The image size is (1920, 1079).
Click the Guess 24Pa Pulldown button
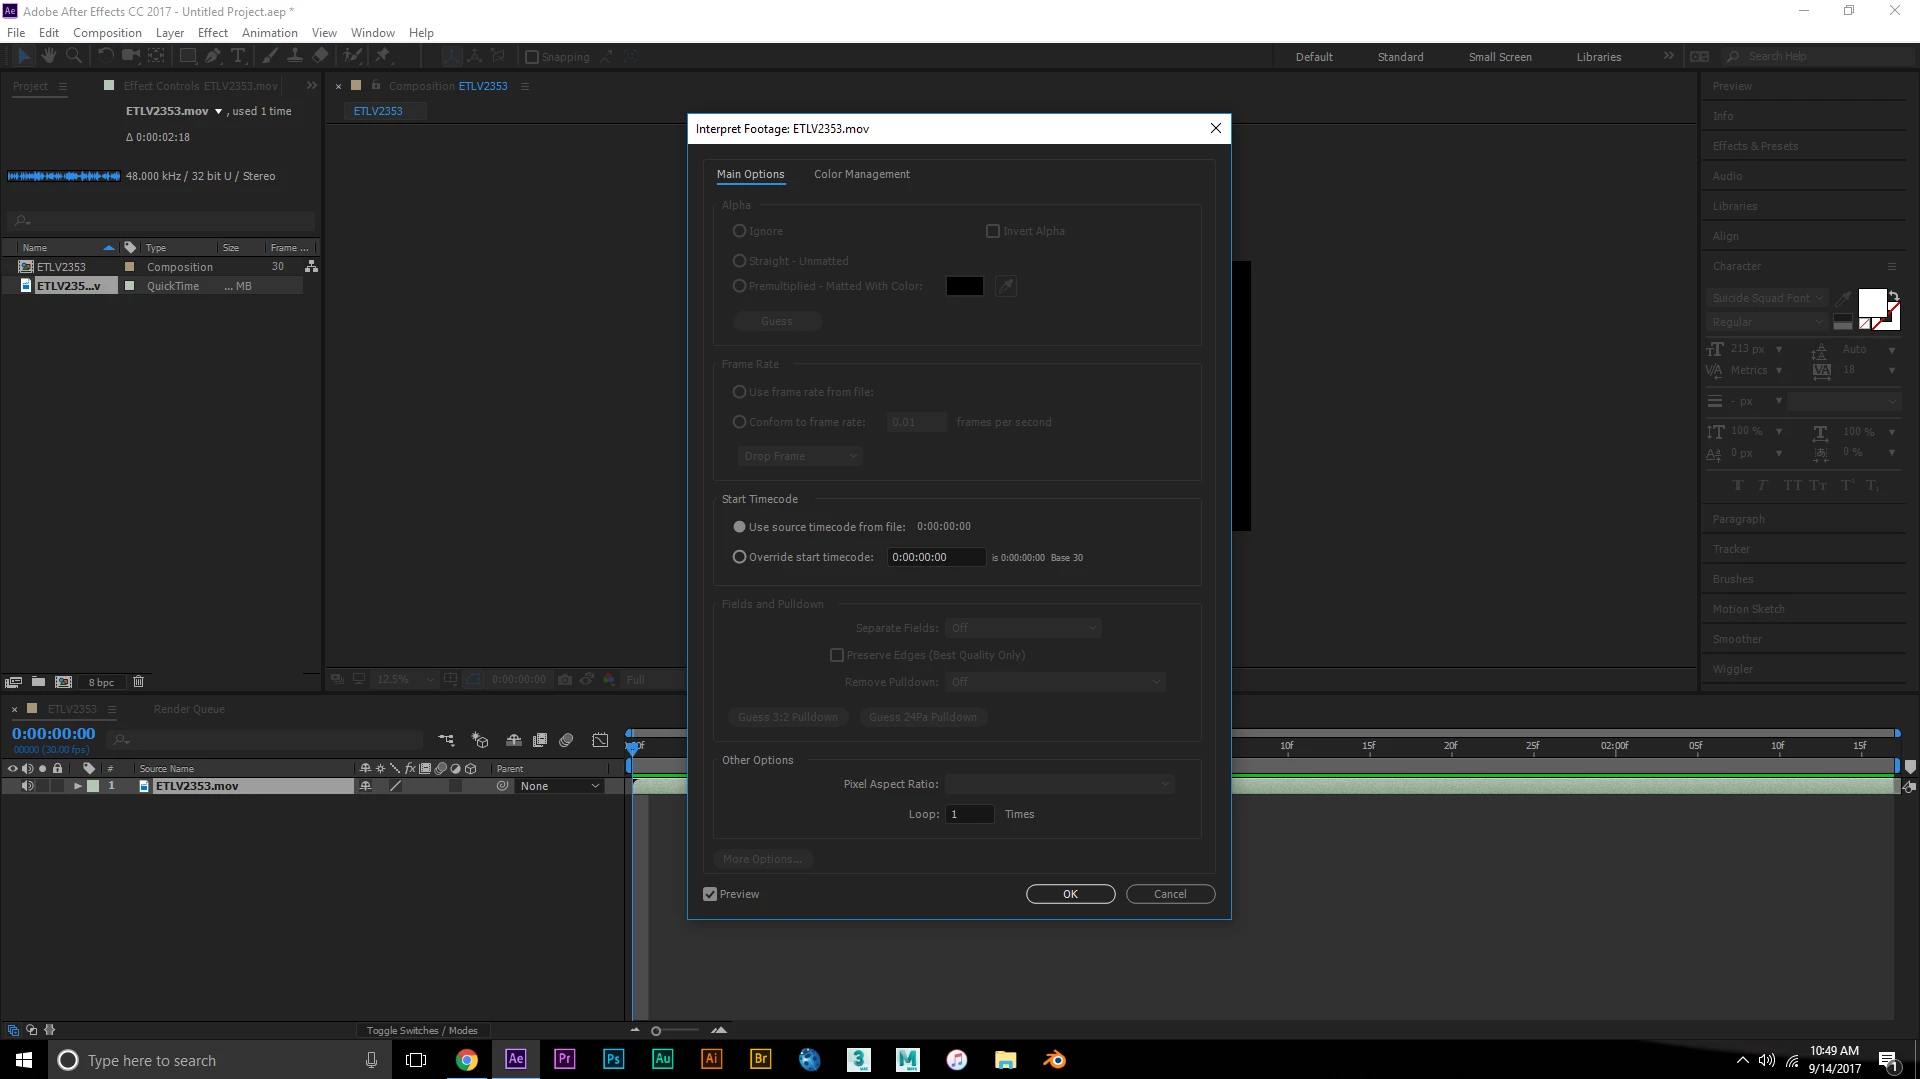[x=923, y=717]
